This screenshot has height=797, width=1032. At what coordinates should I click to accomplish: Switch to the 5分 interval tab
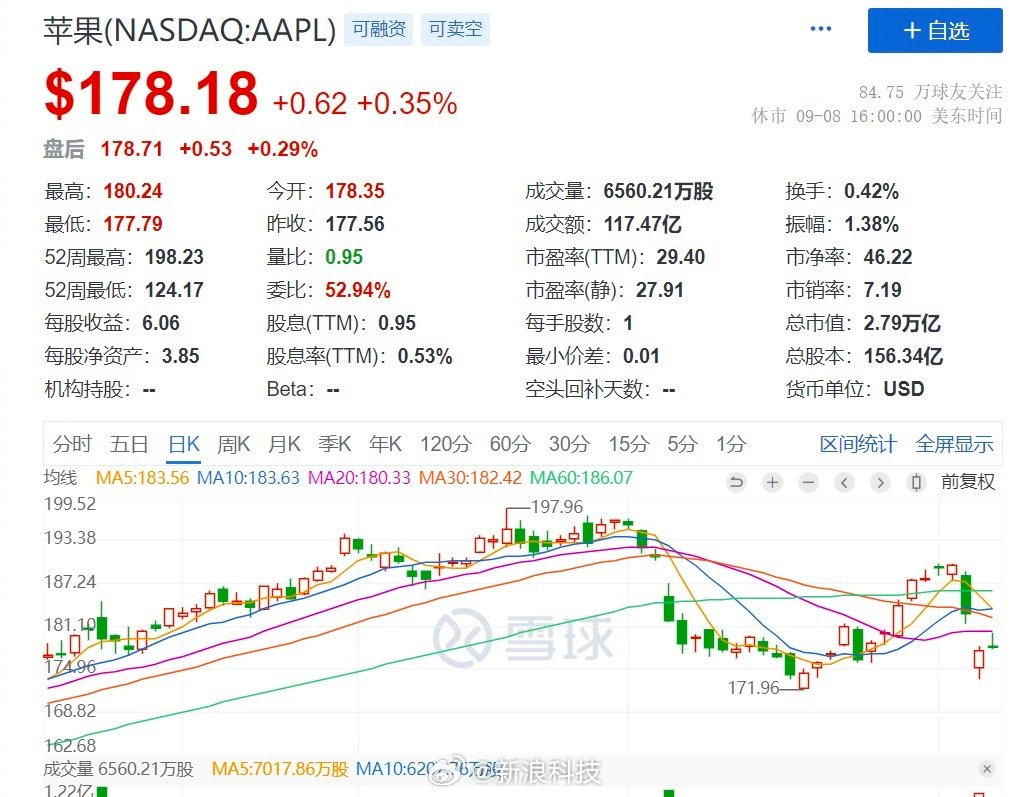tap(682, 444)
